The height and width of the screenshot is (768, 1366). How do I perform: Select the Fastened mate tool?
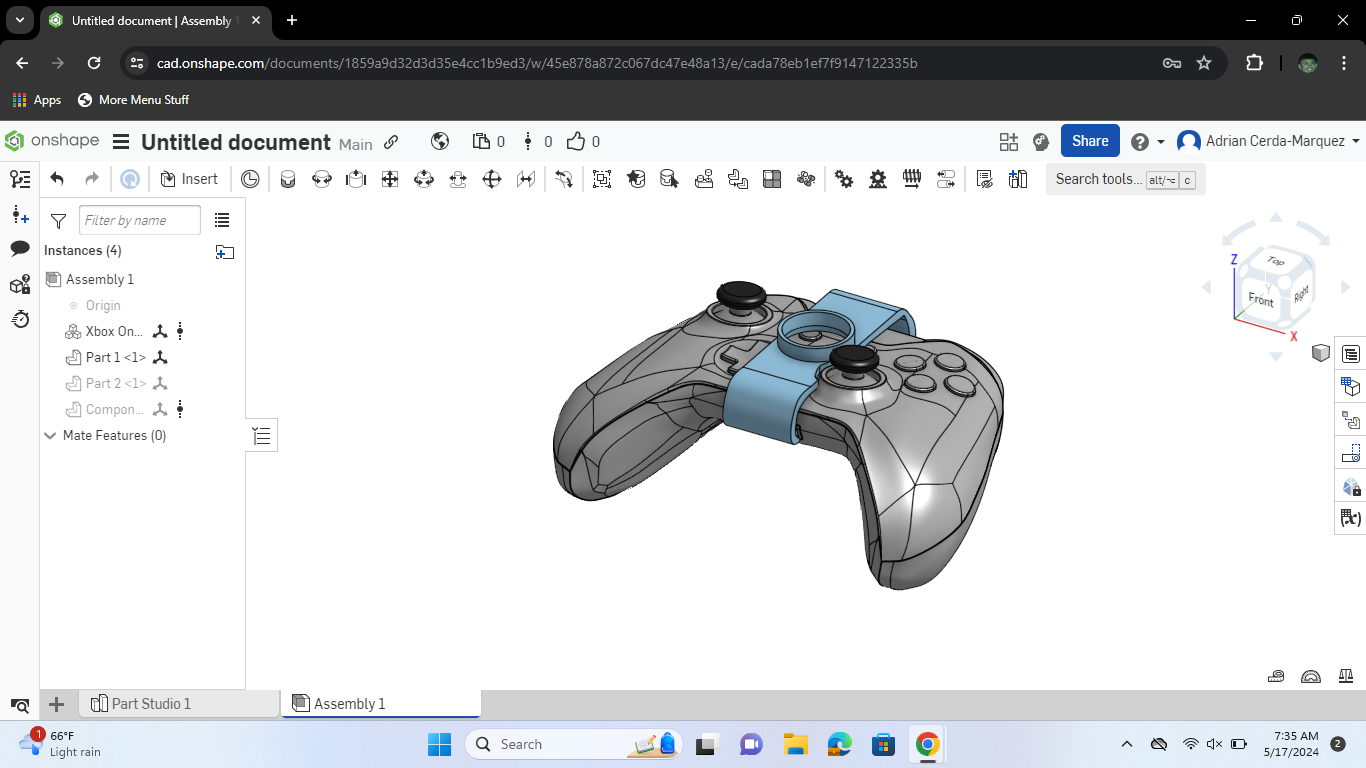(x=288, y=179)
